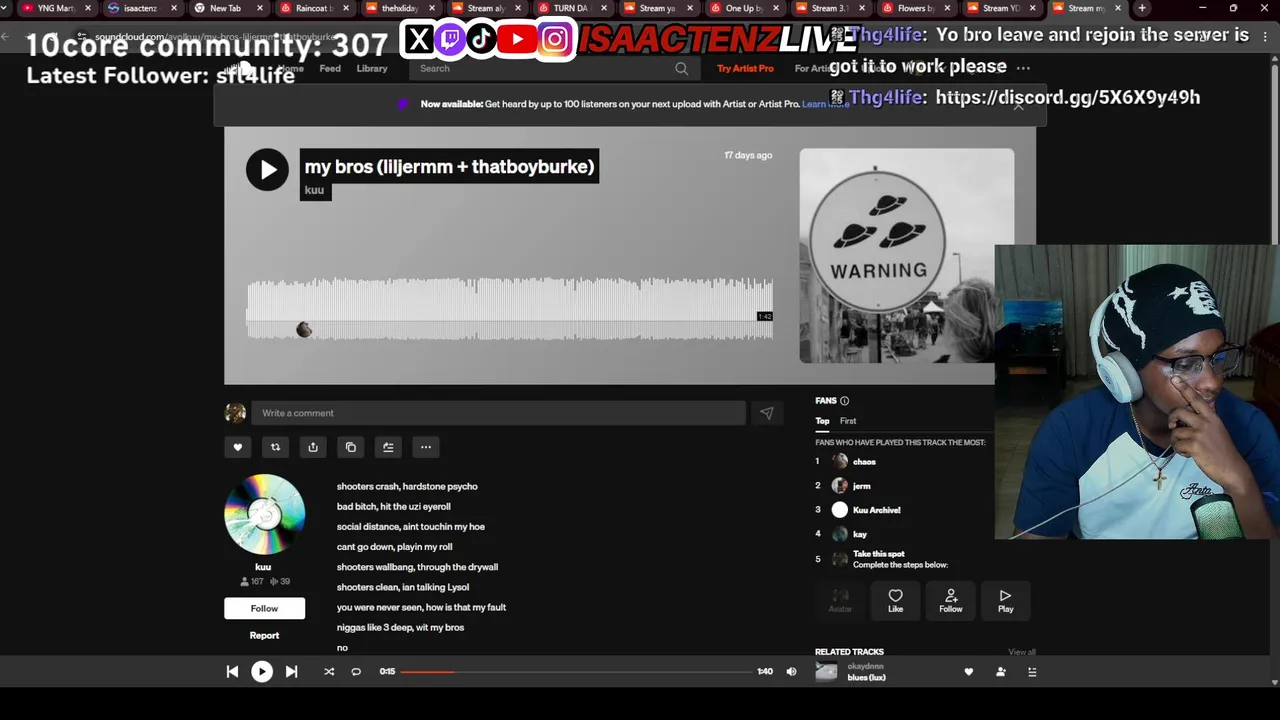Screen dimensions: 1280x720
Task: Click 'Try Artist Pro' in the nav bar
Action: [745, 69]
